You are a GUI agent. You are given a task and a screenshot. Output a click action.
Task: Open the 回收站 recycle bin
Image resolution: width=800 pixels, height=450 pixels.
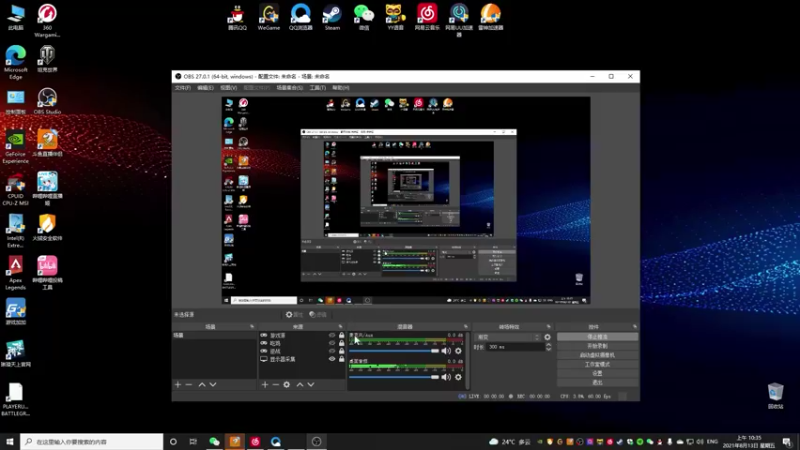click(776, 396)
